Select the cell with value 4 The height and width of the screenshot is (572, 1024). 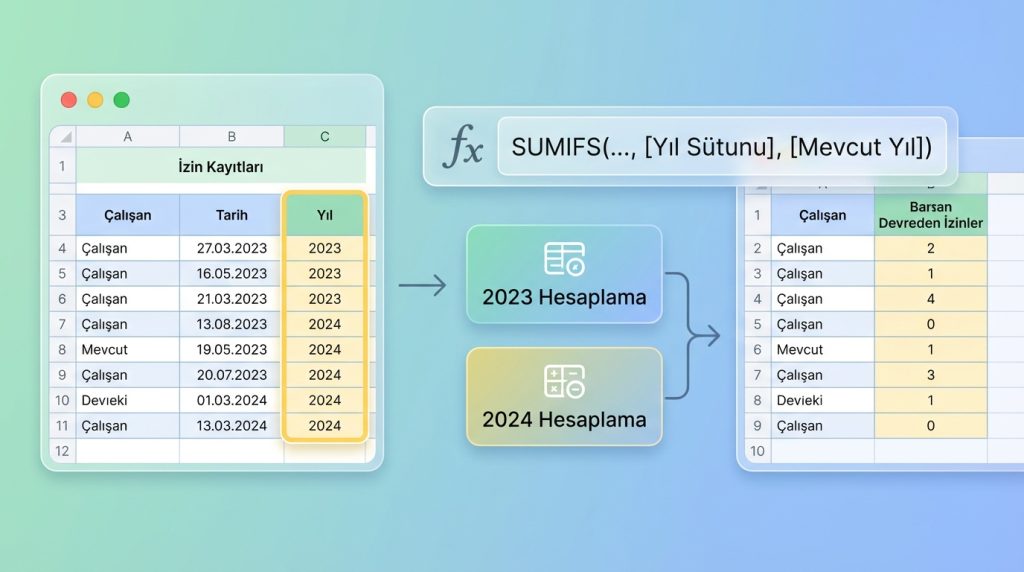click(930, 299)
